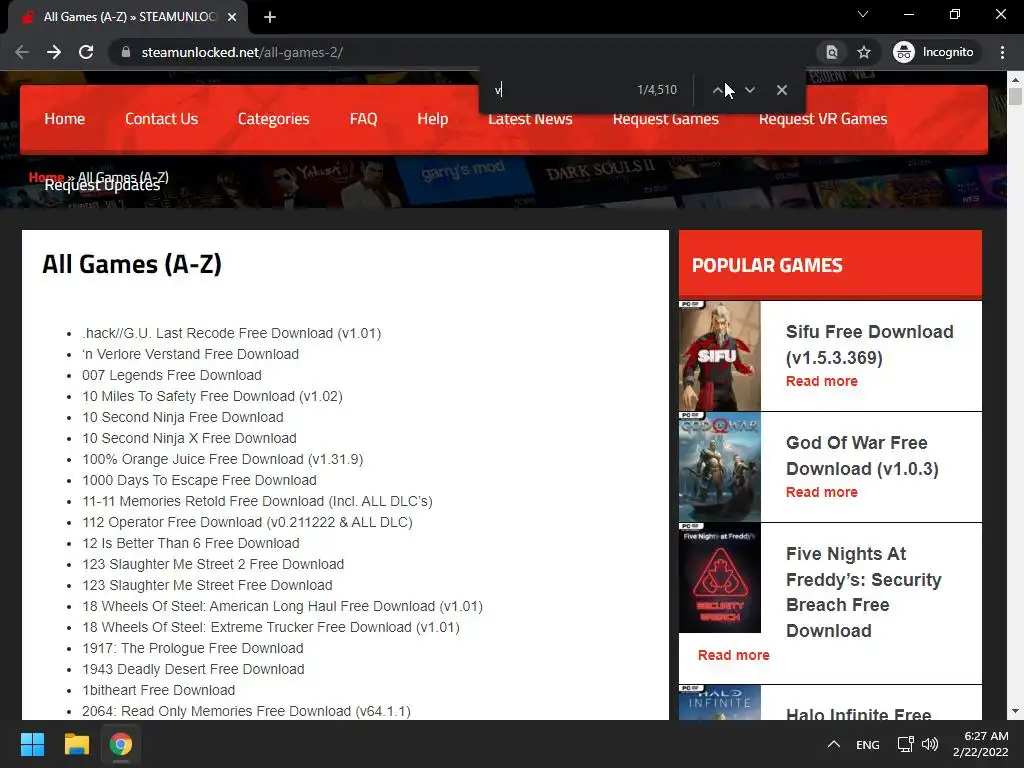Open the tab search chevron
Screen dimensions: 1024x768
pyautogui.click(x=863, y=14)
